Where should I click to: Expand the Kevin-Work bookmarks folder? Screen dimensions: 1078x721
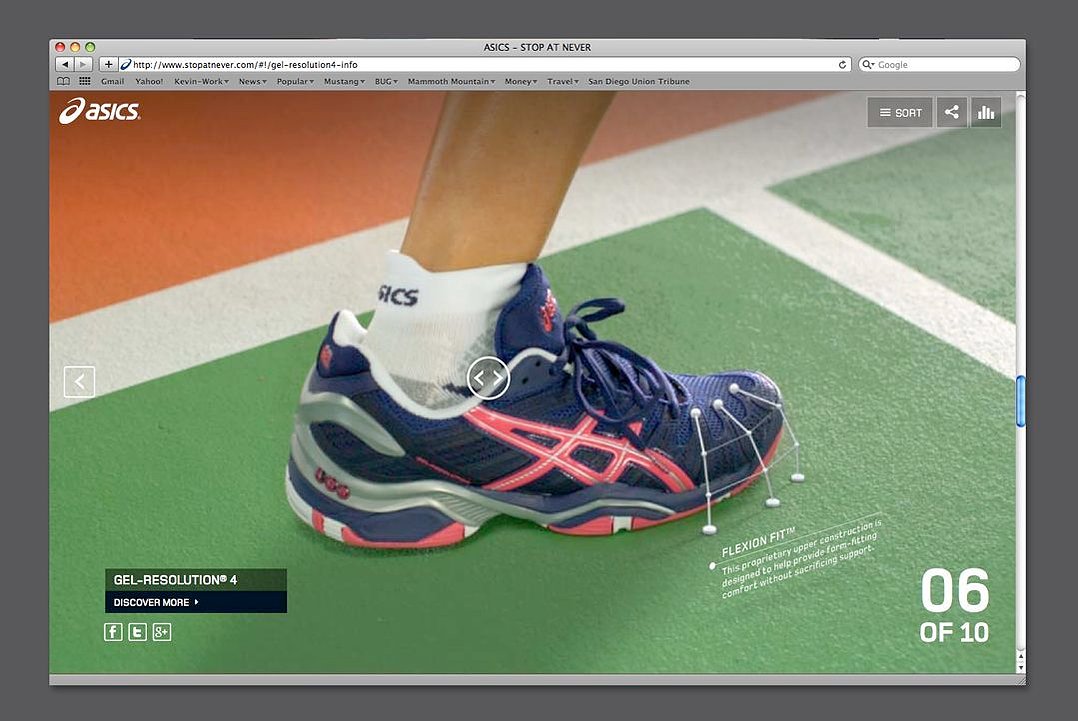(201, 81)
